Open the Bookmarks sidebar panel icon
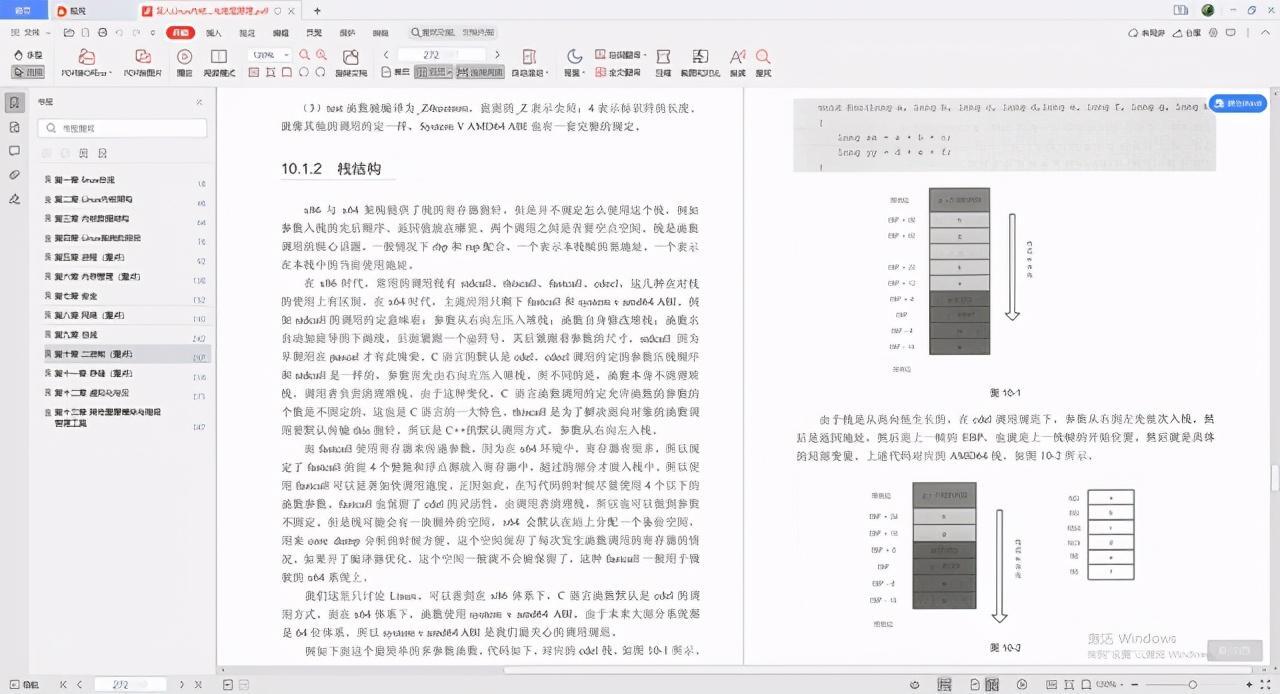The width and height of the screenshot is (1280, 694). click(x=15, y=103)
